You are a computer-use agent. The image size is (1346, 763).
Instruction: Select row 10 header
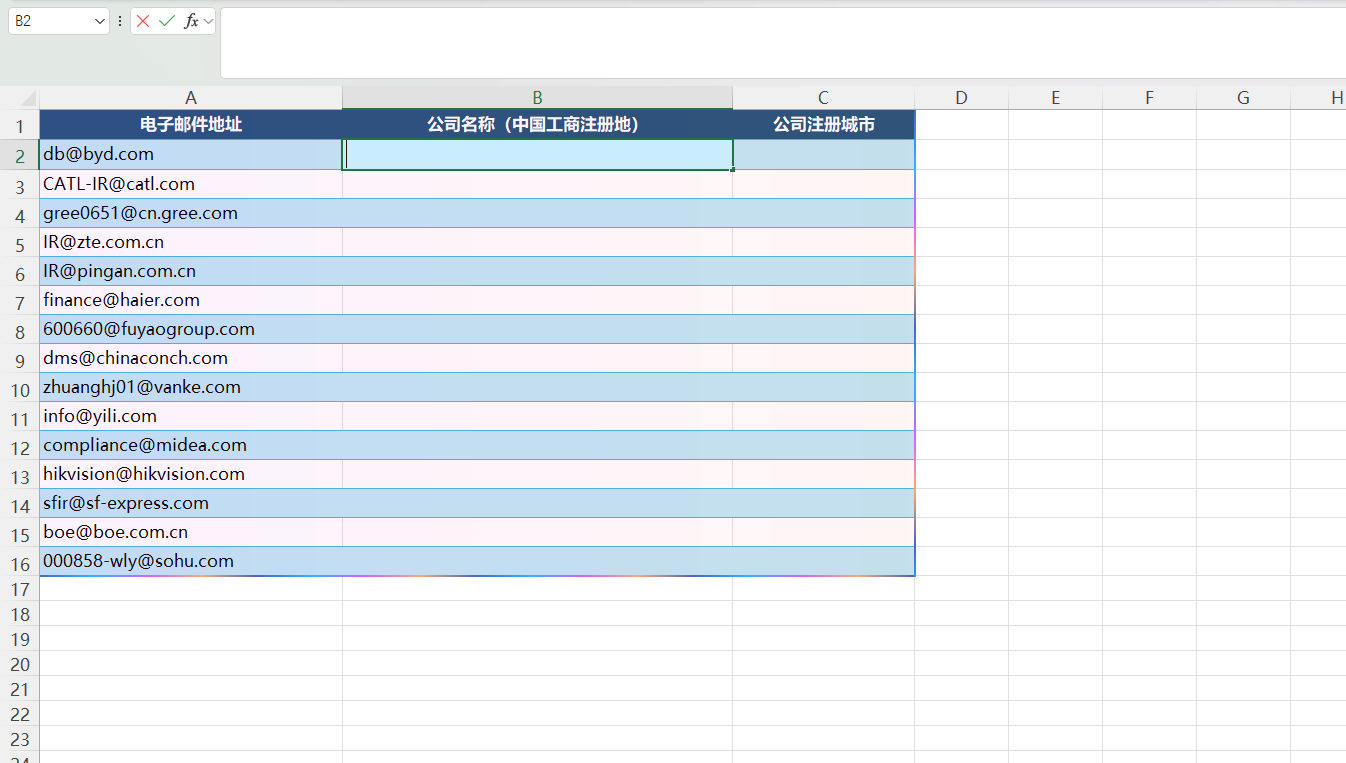[19, 387]
